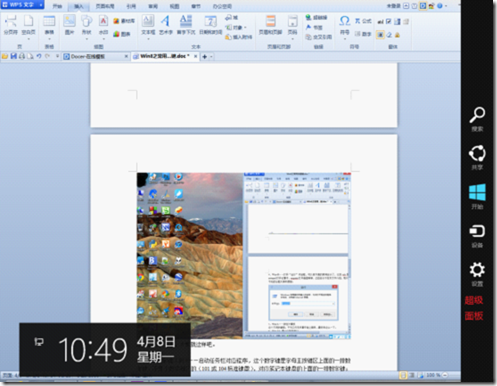Image resolution: width=497 pixels, height=386 pixels.
Task: Click the Share charm in the sidebar
Action: pyautogui.click(x=477, y=157)
